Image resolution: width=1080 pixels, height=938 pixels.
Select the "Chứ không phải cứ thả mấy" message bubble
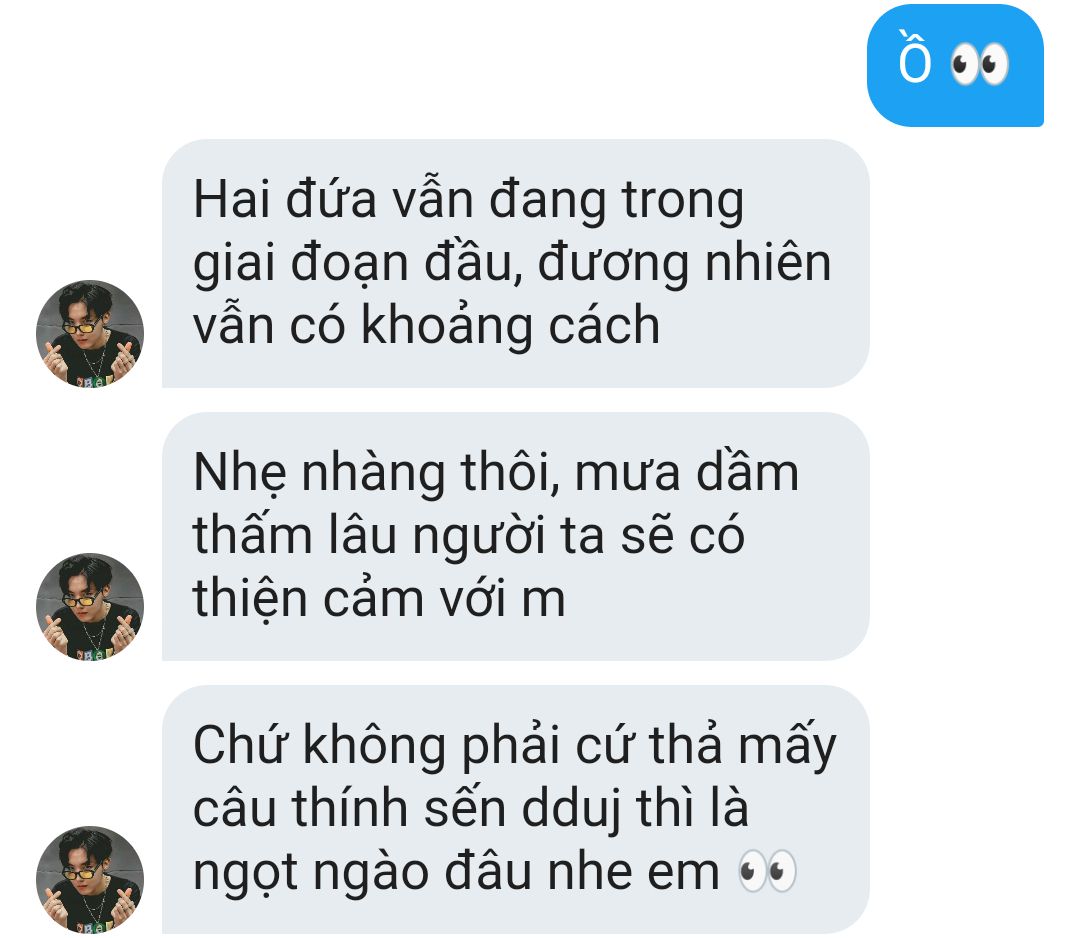(x=515, y=809)
